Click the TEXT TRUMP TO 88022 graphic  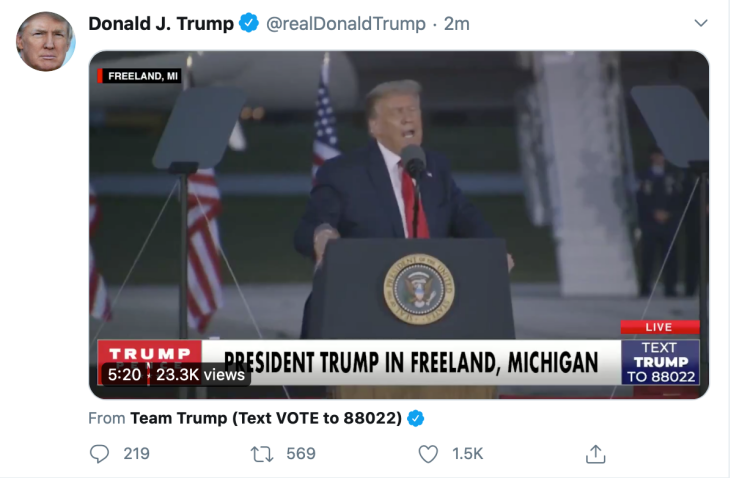pos(660,362)
